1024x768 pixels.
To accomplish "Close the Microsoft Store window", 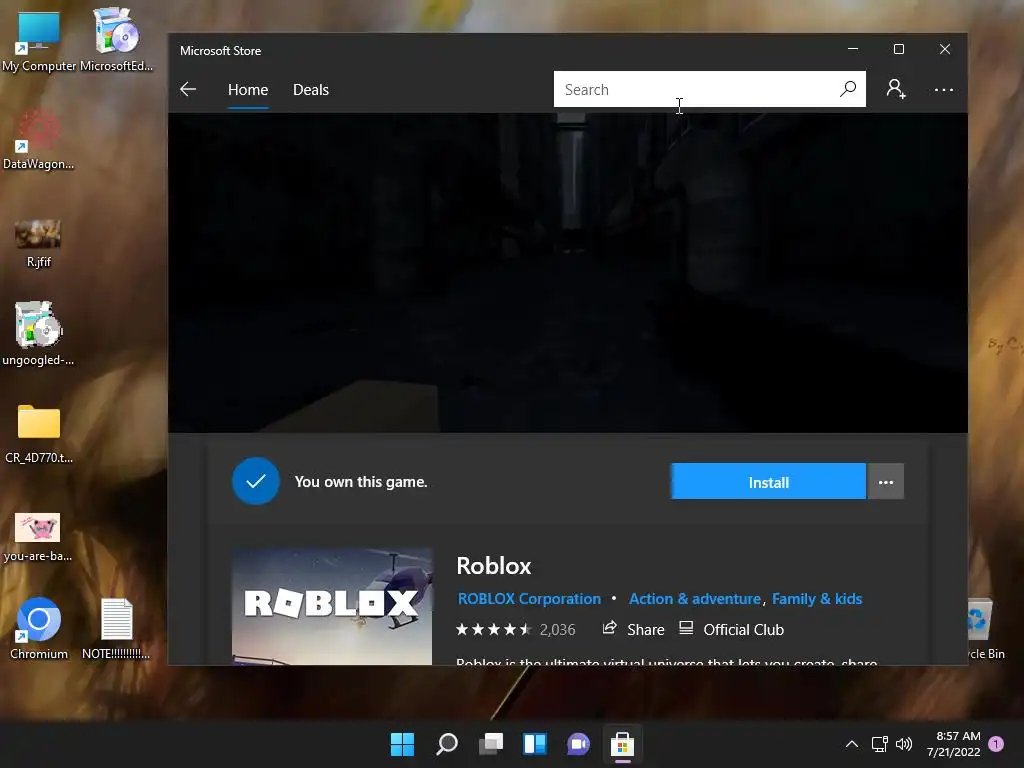I will click(944, 49).
